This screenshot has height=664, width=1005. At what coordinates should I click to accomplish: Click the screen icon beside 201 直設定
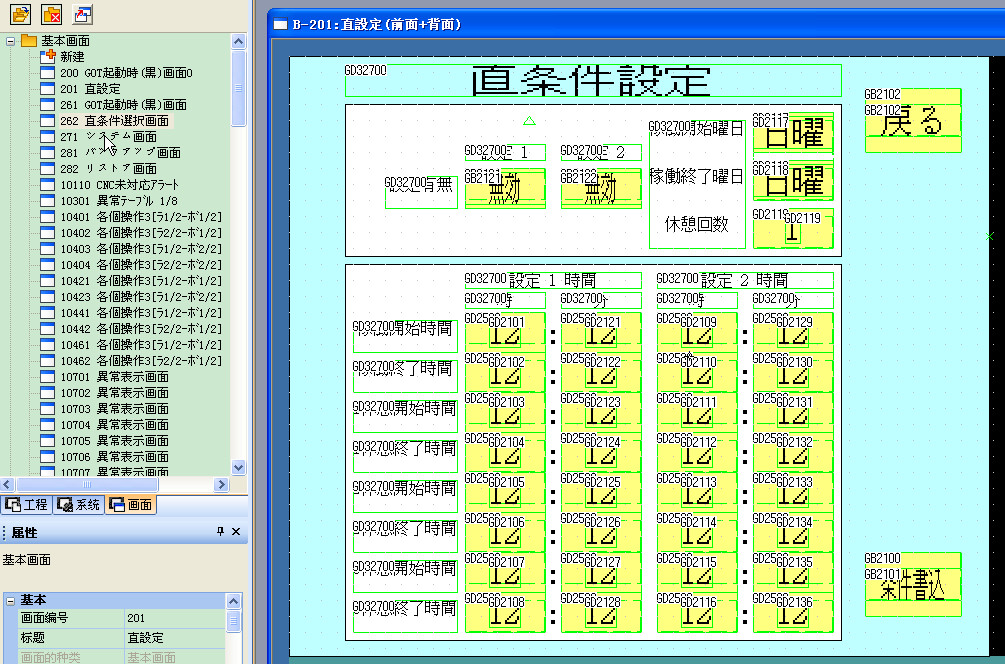46,89
